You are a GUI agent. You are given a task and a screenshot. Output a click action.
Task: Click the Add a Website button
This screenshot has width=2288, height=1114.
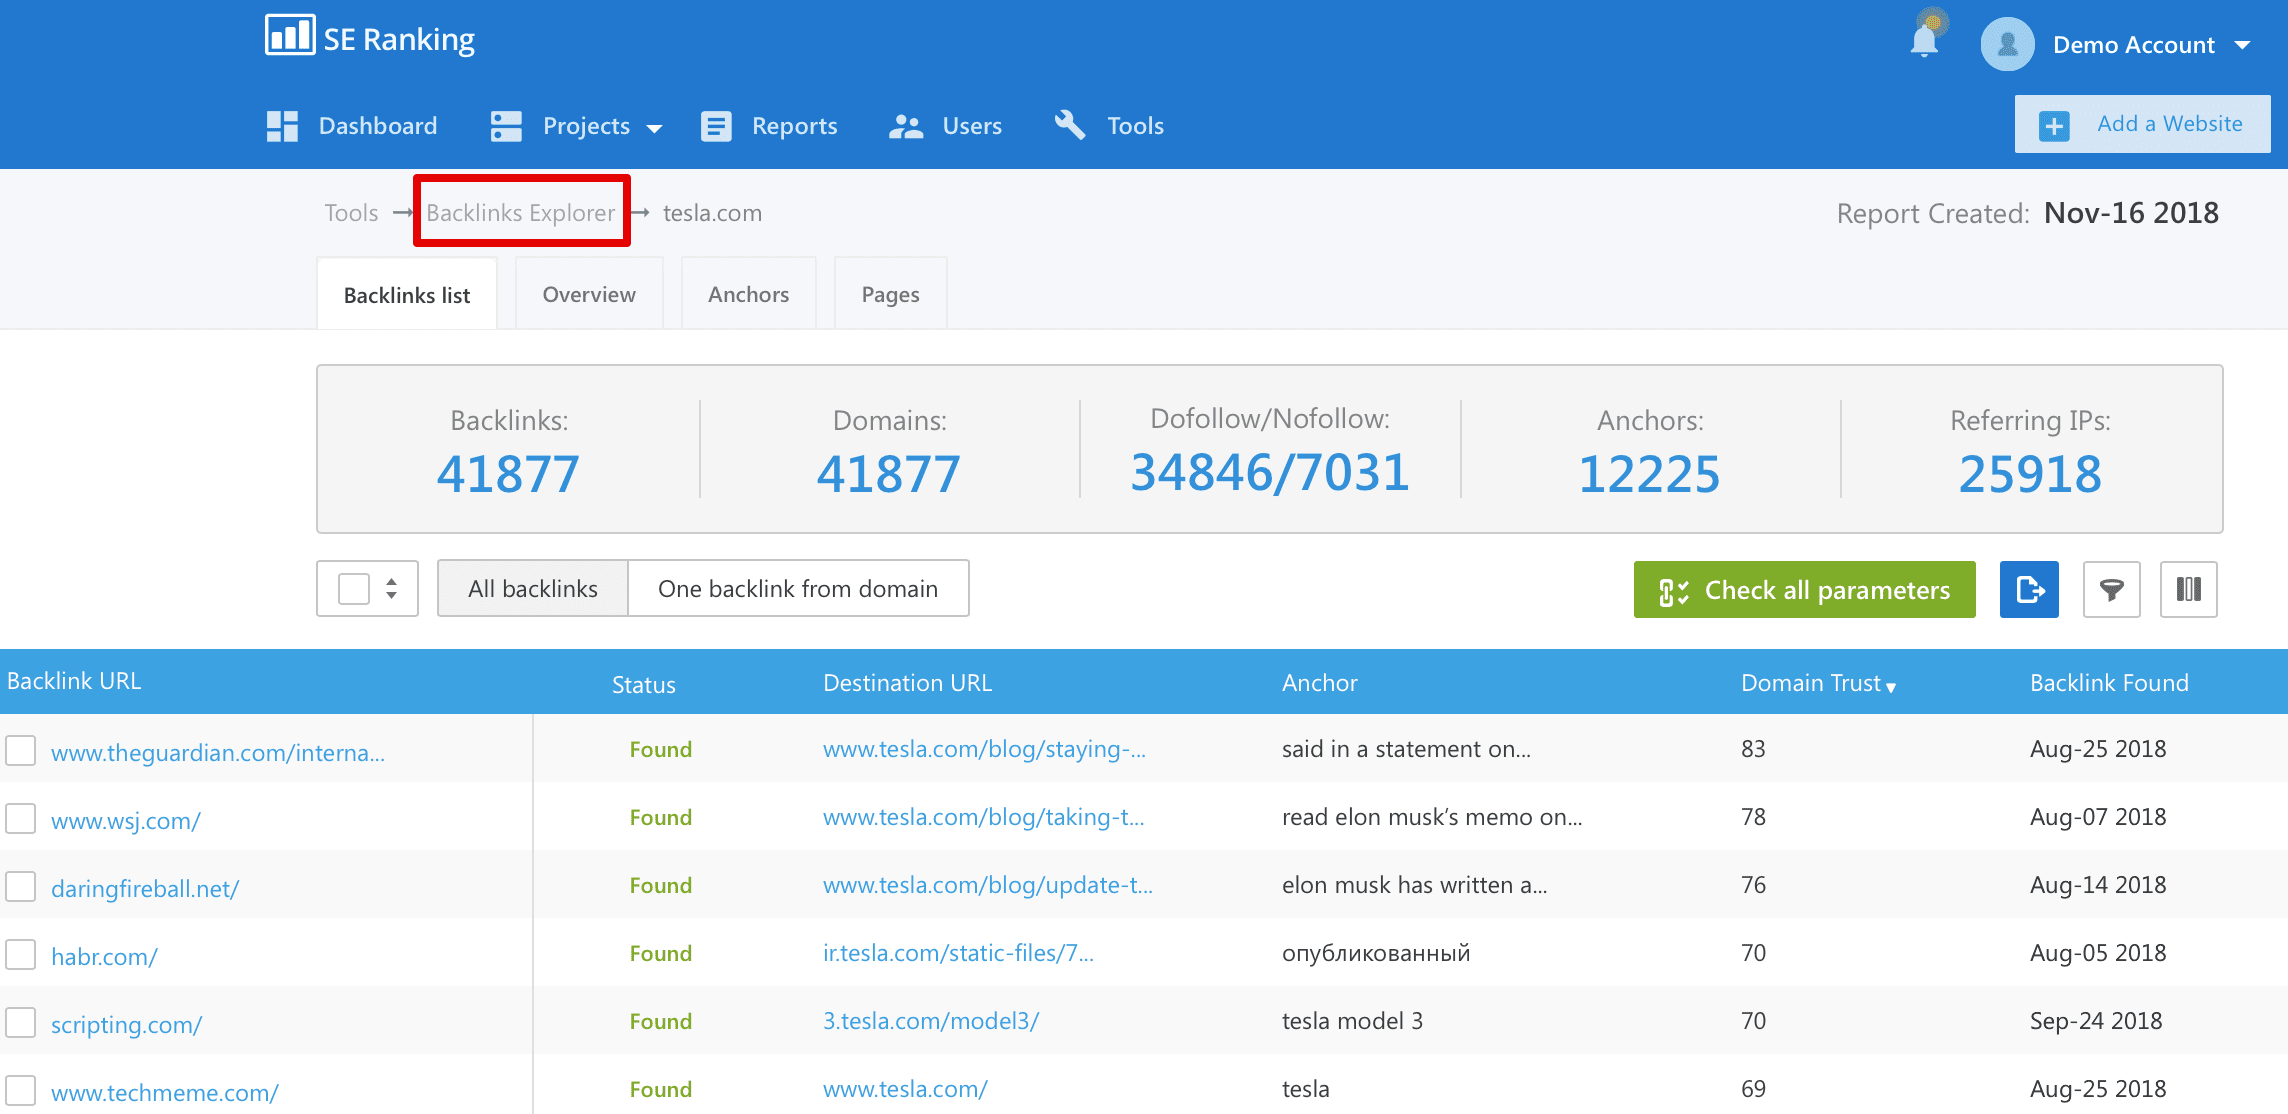click(x=2142, y=124)
